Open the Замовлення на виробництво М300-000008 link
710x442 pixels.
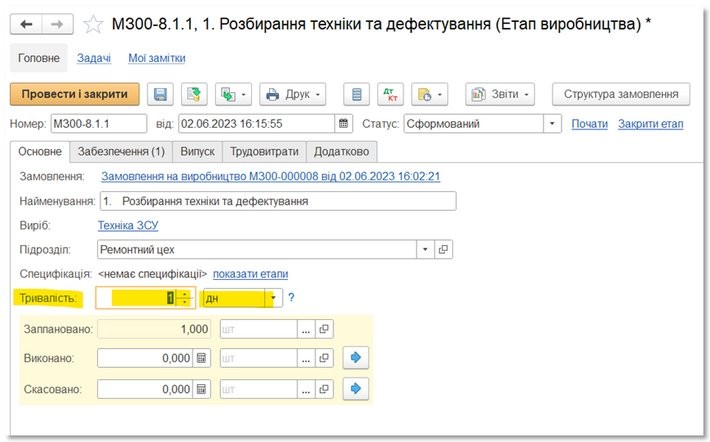tap(270, 176)
